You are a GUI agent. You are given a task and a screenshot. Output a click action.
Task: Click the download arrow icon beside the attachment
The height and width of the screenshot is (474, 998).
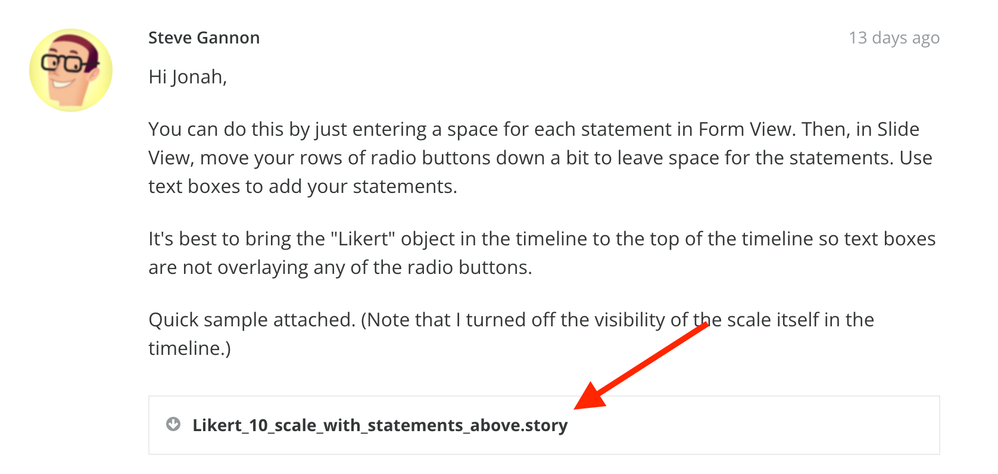[173, 425]
